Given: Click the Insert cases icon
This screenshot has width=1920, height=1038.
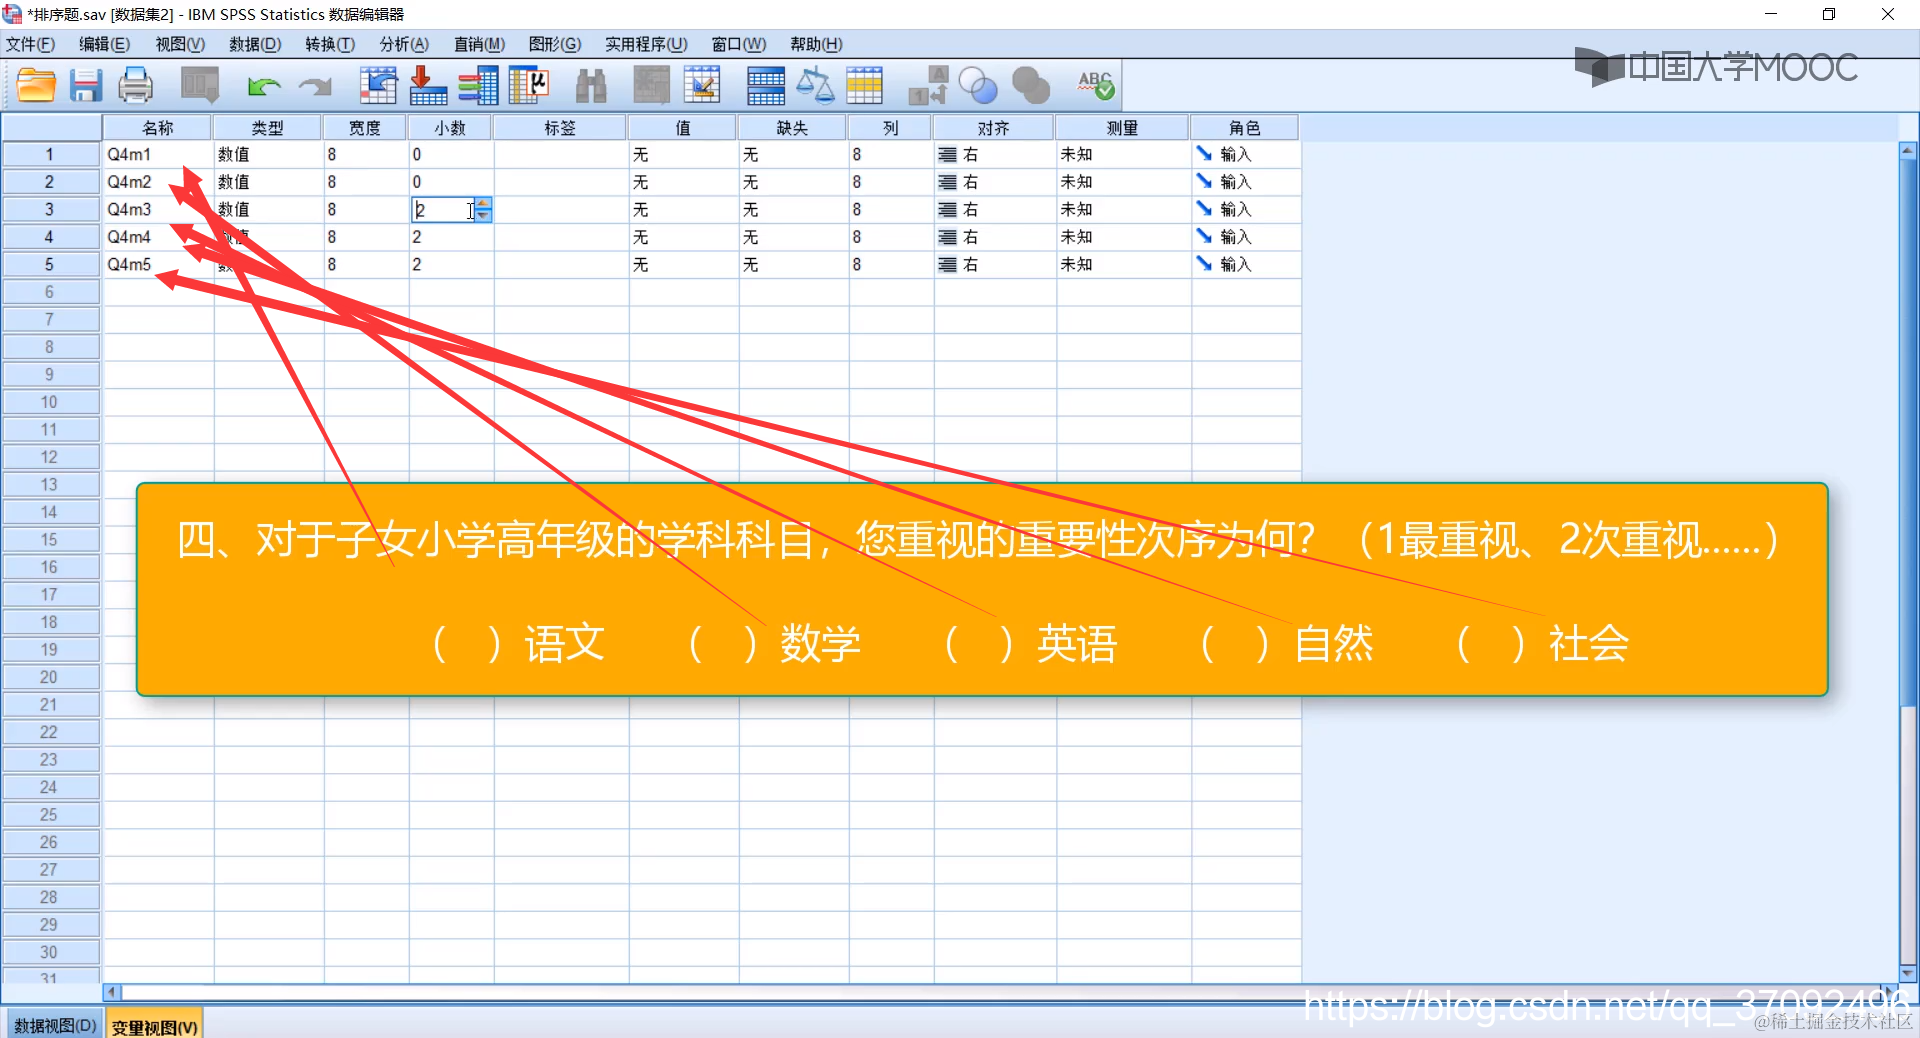Looking at the screenshot, I should tap(652, 86).
